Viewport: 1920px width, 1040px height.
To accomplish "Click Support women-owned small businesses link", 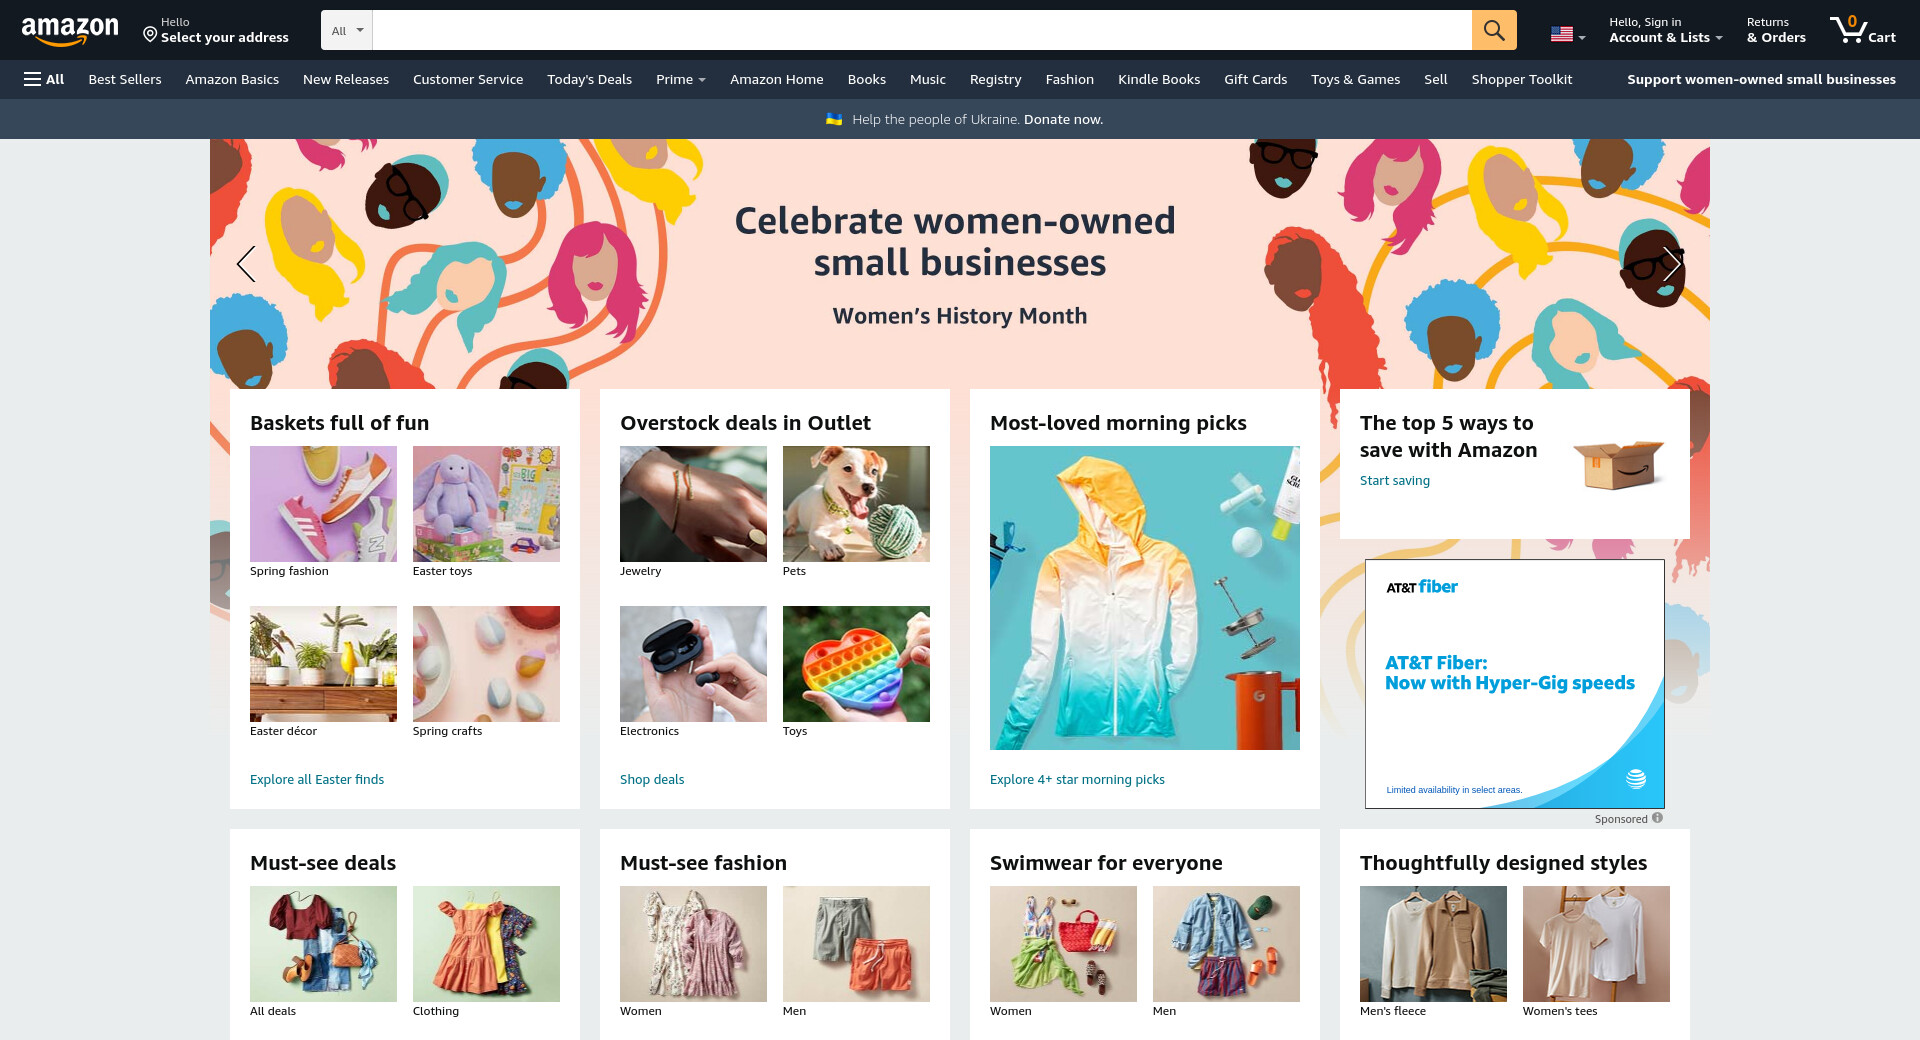I will pyautogui.click(x=1762, y=79).
